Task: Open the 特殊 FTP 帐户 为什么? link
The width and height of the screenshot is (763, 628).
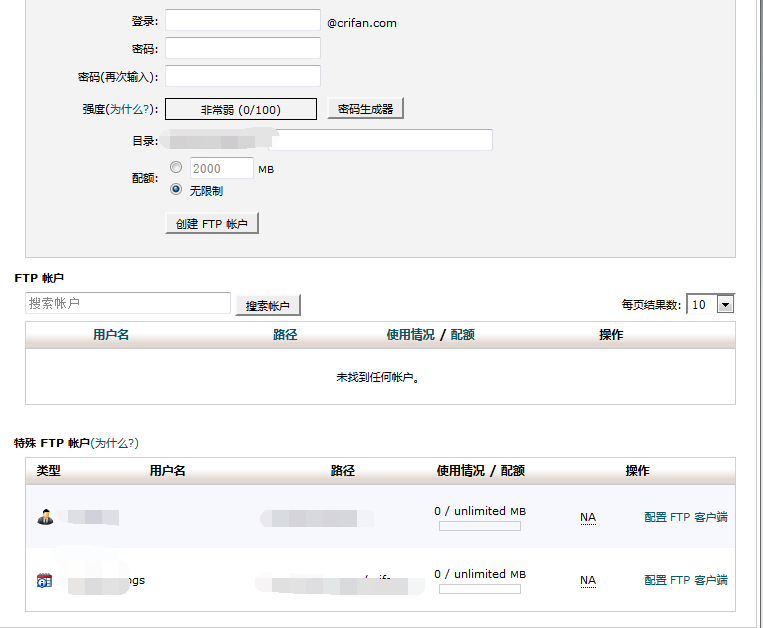Action: [x=114, y=443]
